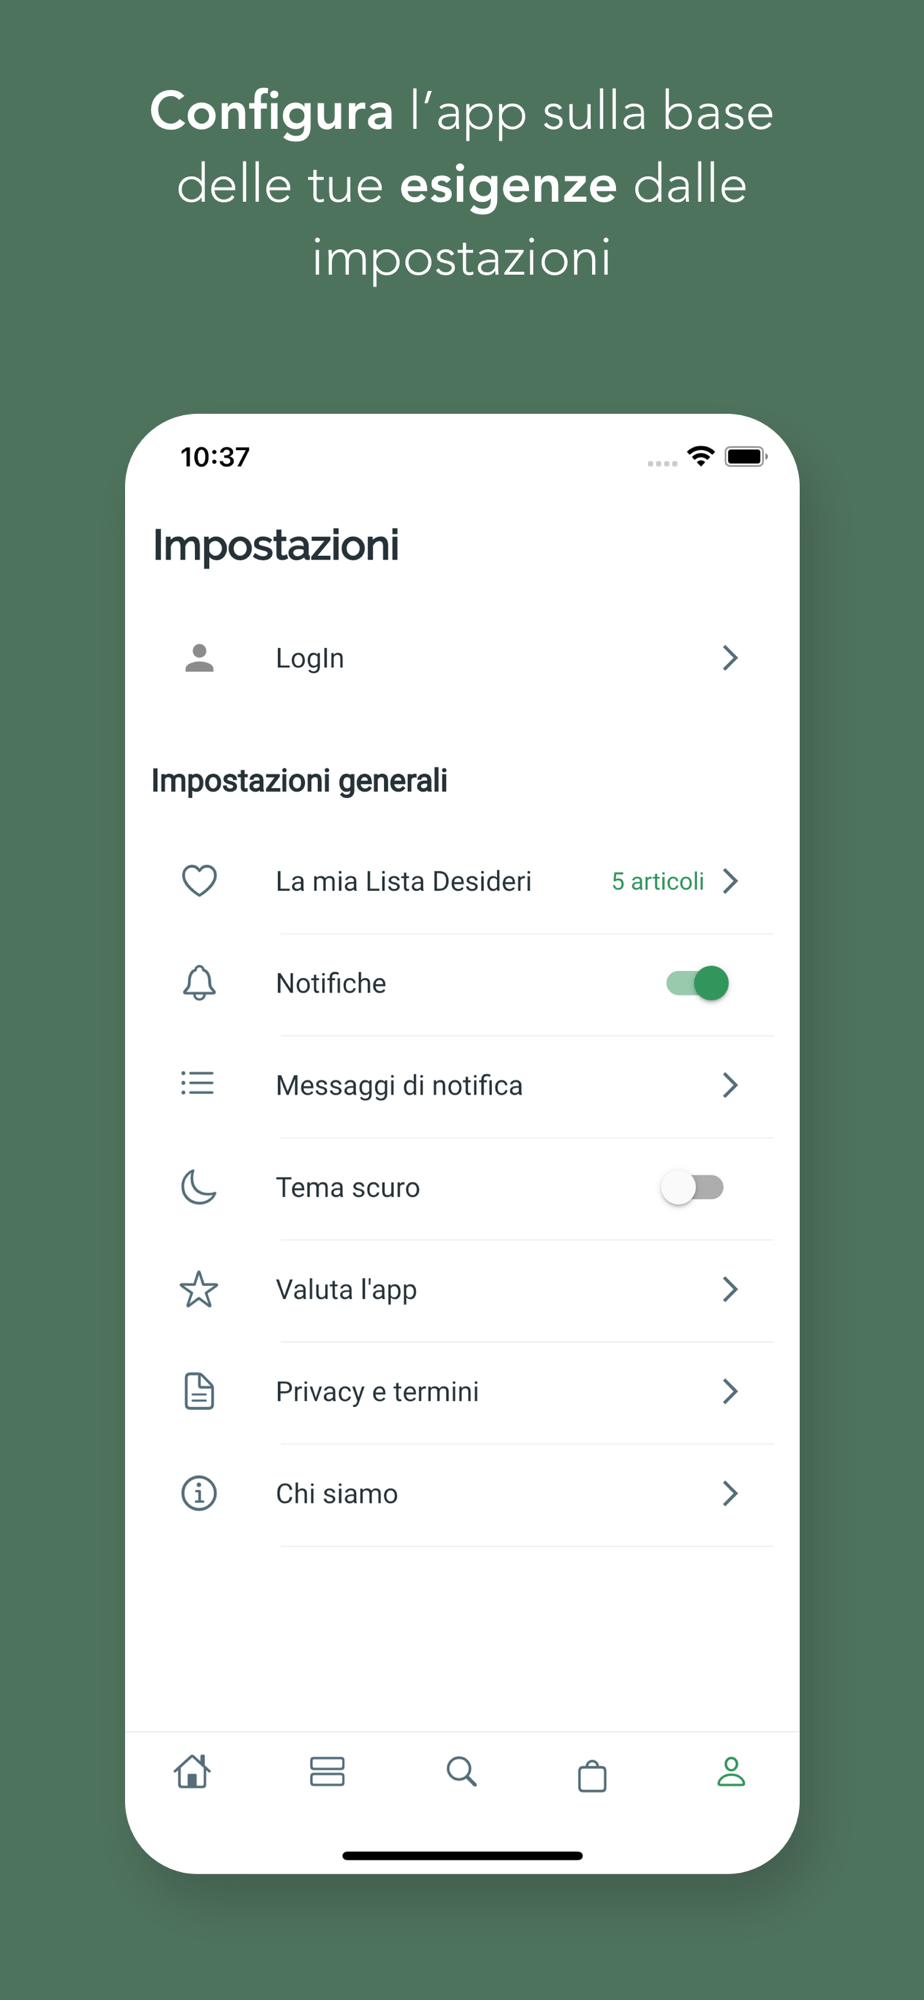This screenshot has height=2000, width=924.
Task: Tap the heart wishlist icon
Action: 199,881
